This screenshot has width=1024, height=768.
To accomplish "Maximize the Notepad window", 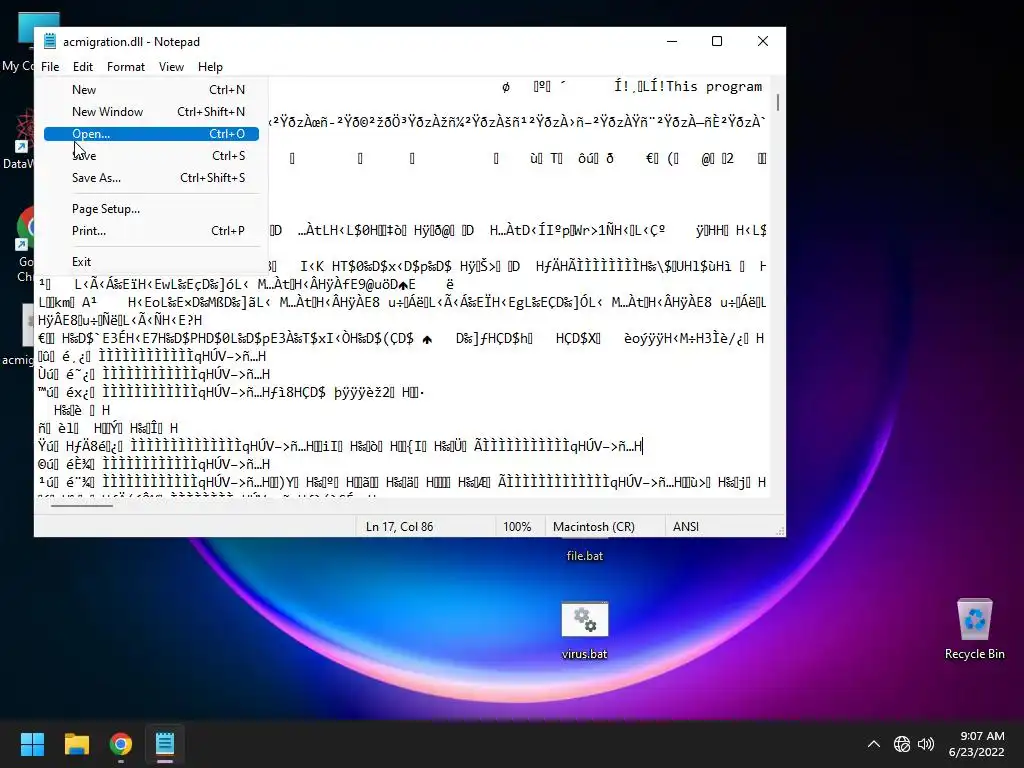I will click(717, 41).
